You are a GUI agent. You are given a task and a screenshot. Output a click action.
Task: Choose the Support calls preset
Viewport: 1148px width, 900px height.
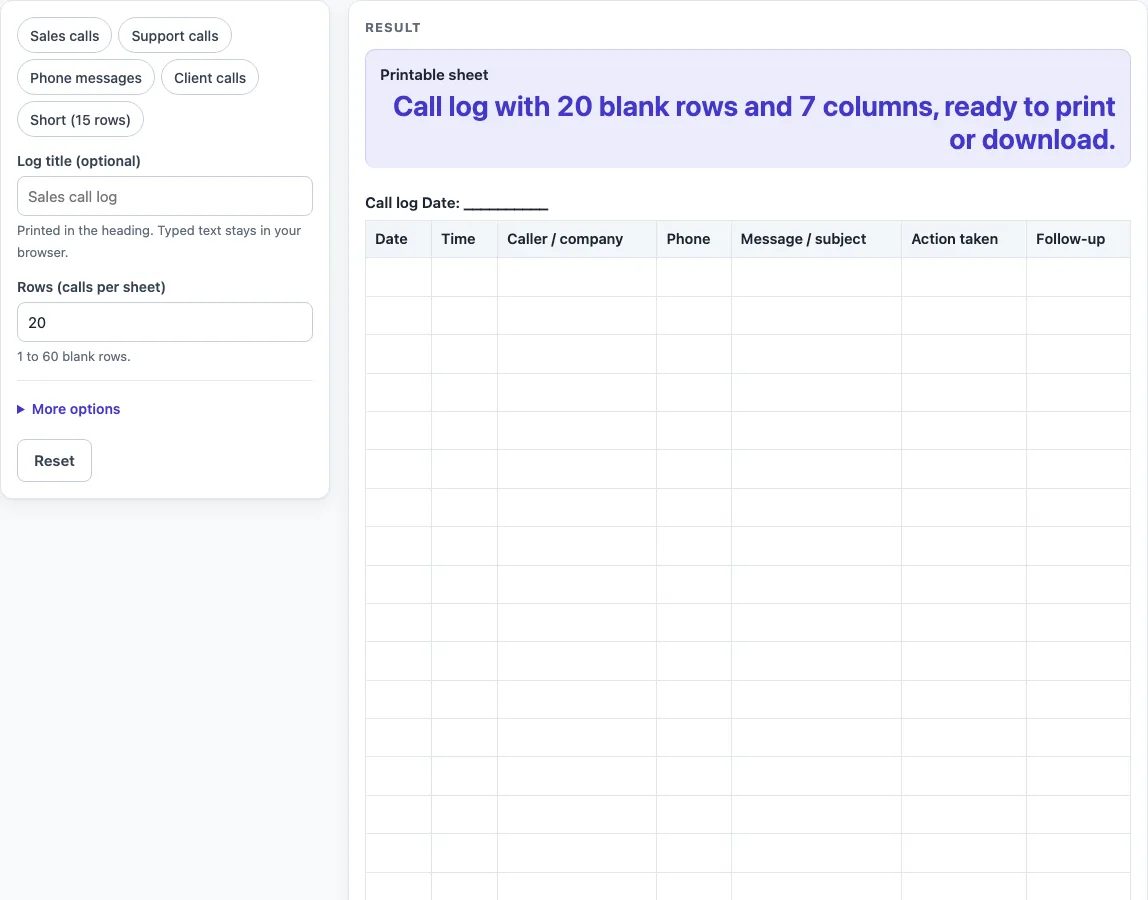(x=175, y=36)
